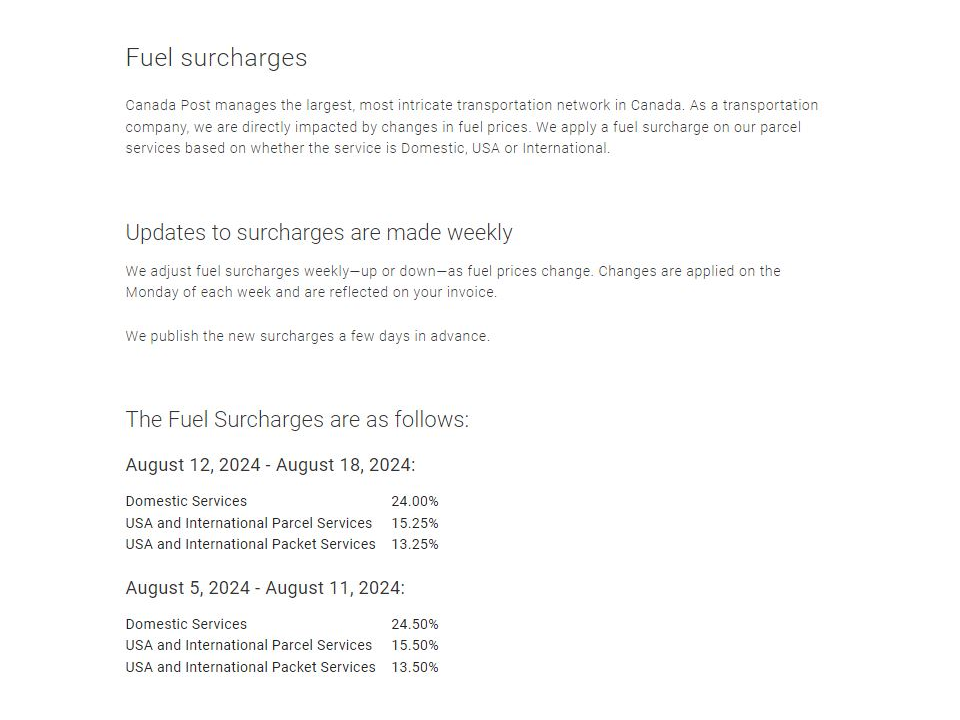
Task: Click the paragraph beginning "Canada Post manages"
Action: (471, 127)
